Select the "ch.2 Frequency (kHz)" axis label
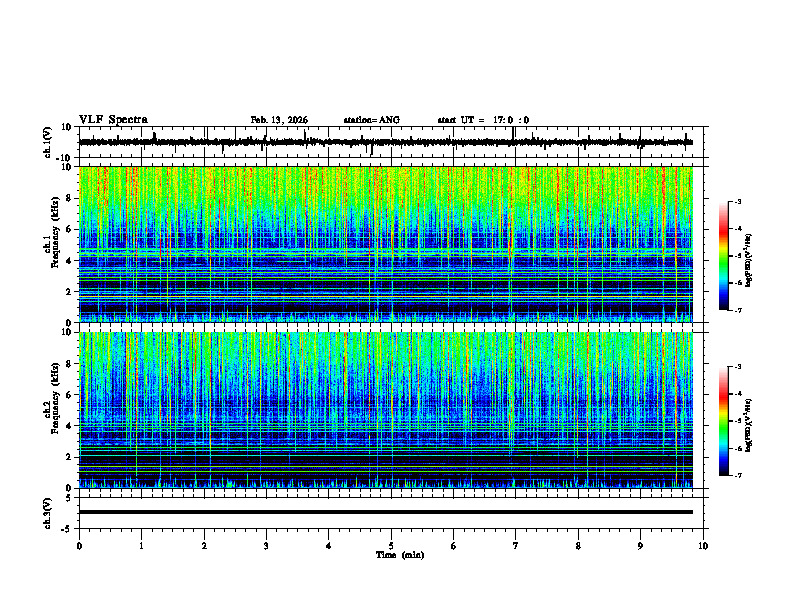Image resolution: width=792 pixels, height=612 pixels. pos(51,399)
